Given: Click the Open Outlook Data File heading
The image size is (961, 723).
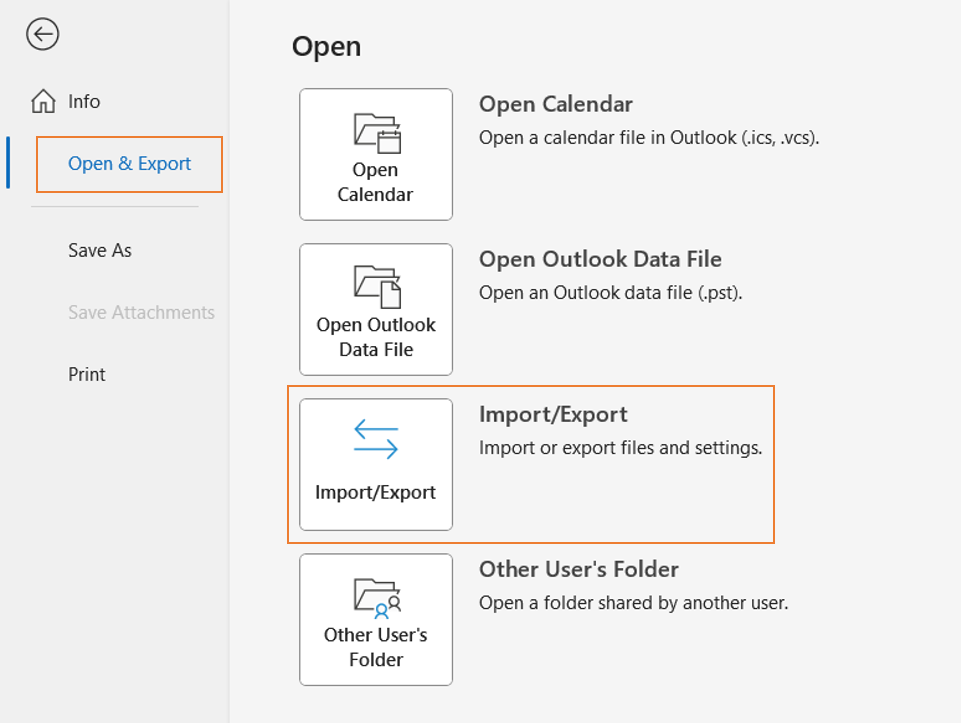Looking at the screenshot, I should (600, 259).
